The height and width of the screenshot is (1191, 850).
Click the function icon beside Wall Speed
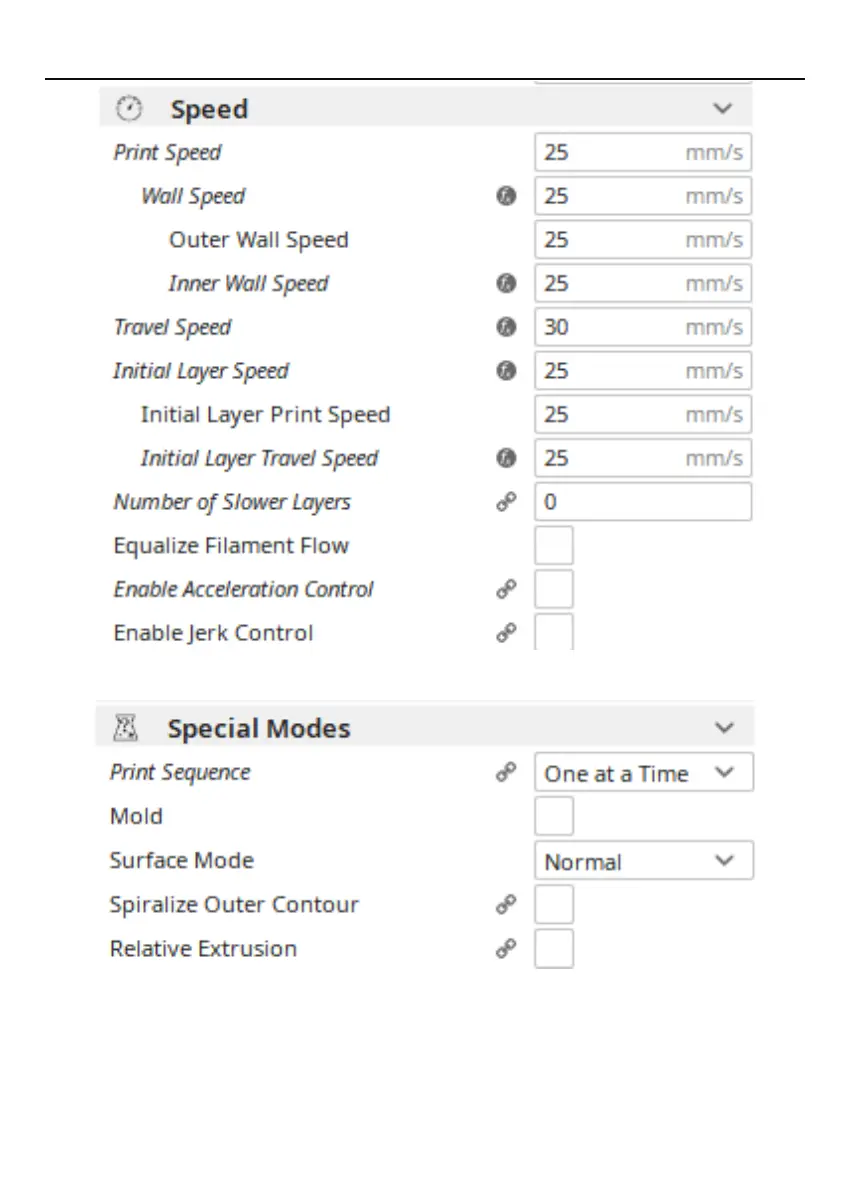tap(507, 196)
